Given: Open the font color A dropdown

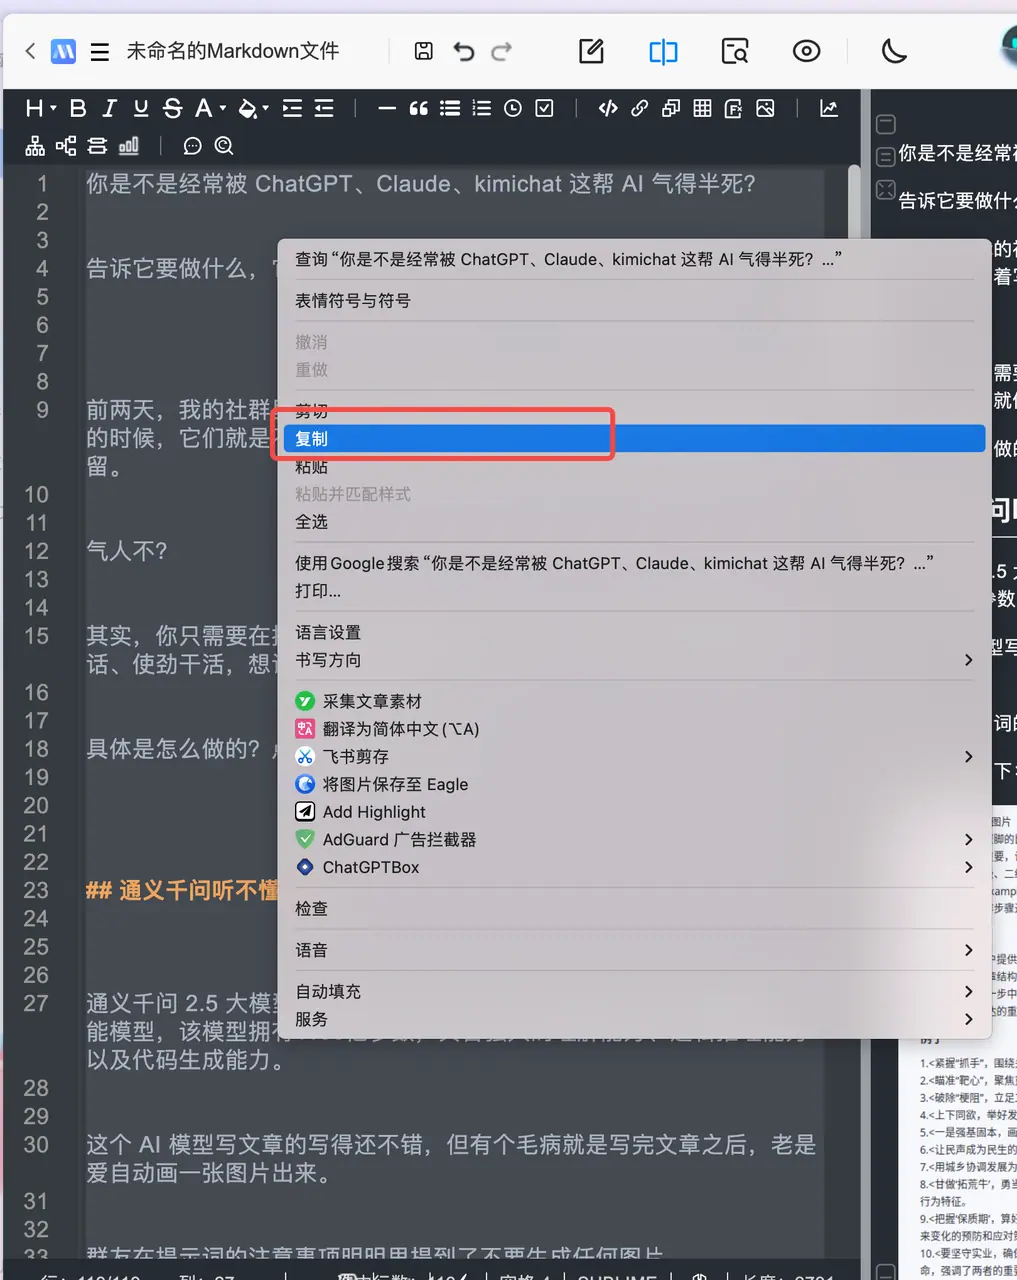Looking at the screenshot, I should coord(210,109).
